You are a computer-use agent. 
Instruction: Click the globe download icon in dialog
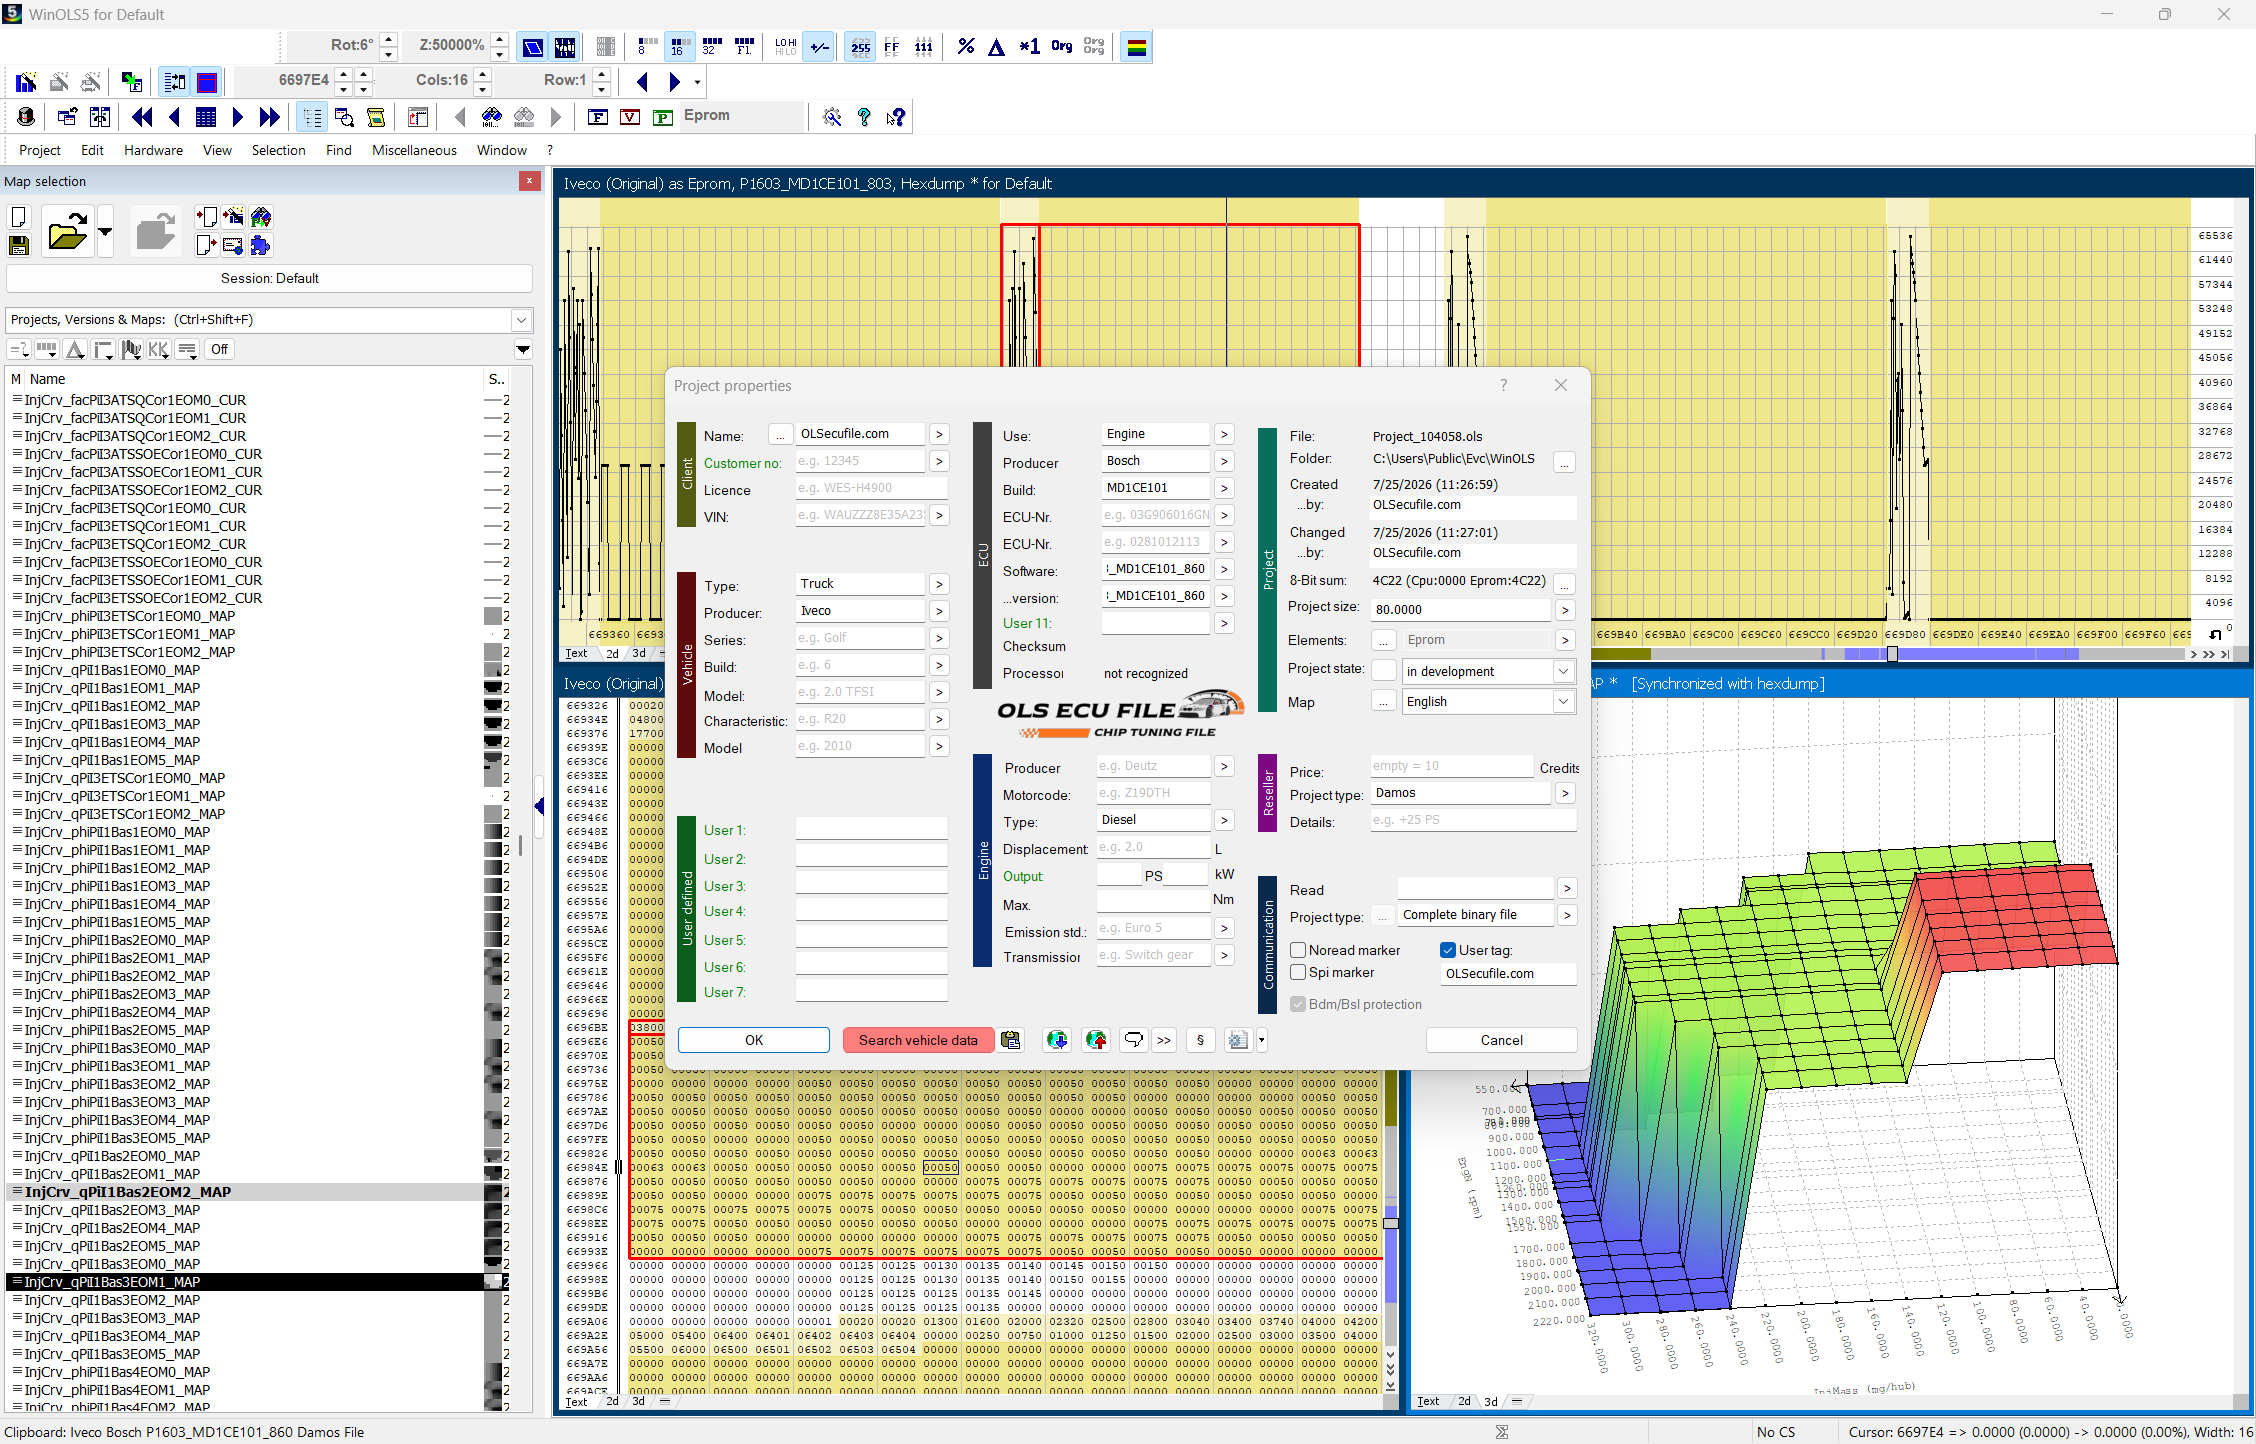tap(1057, 1040)
